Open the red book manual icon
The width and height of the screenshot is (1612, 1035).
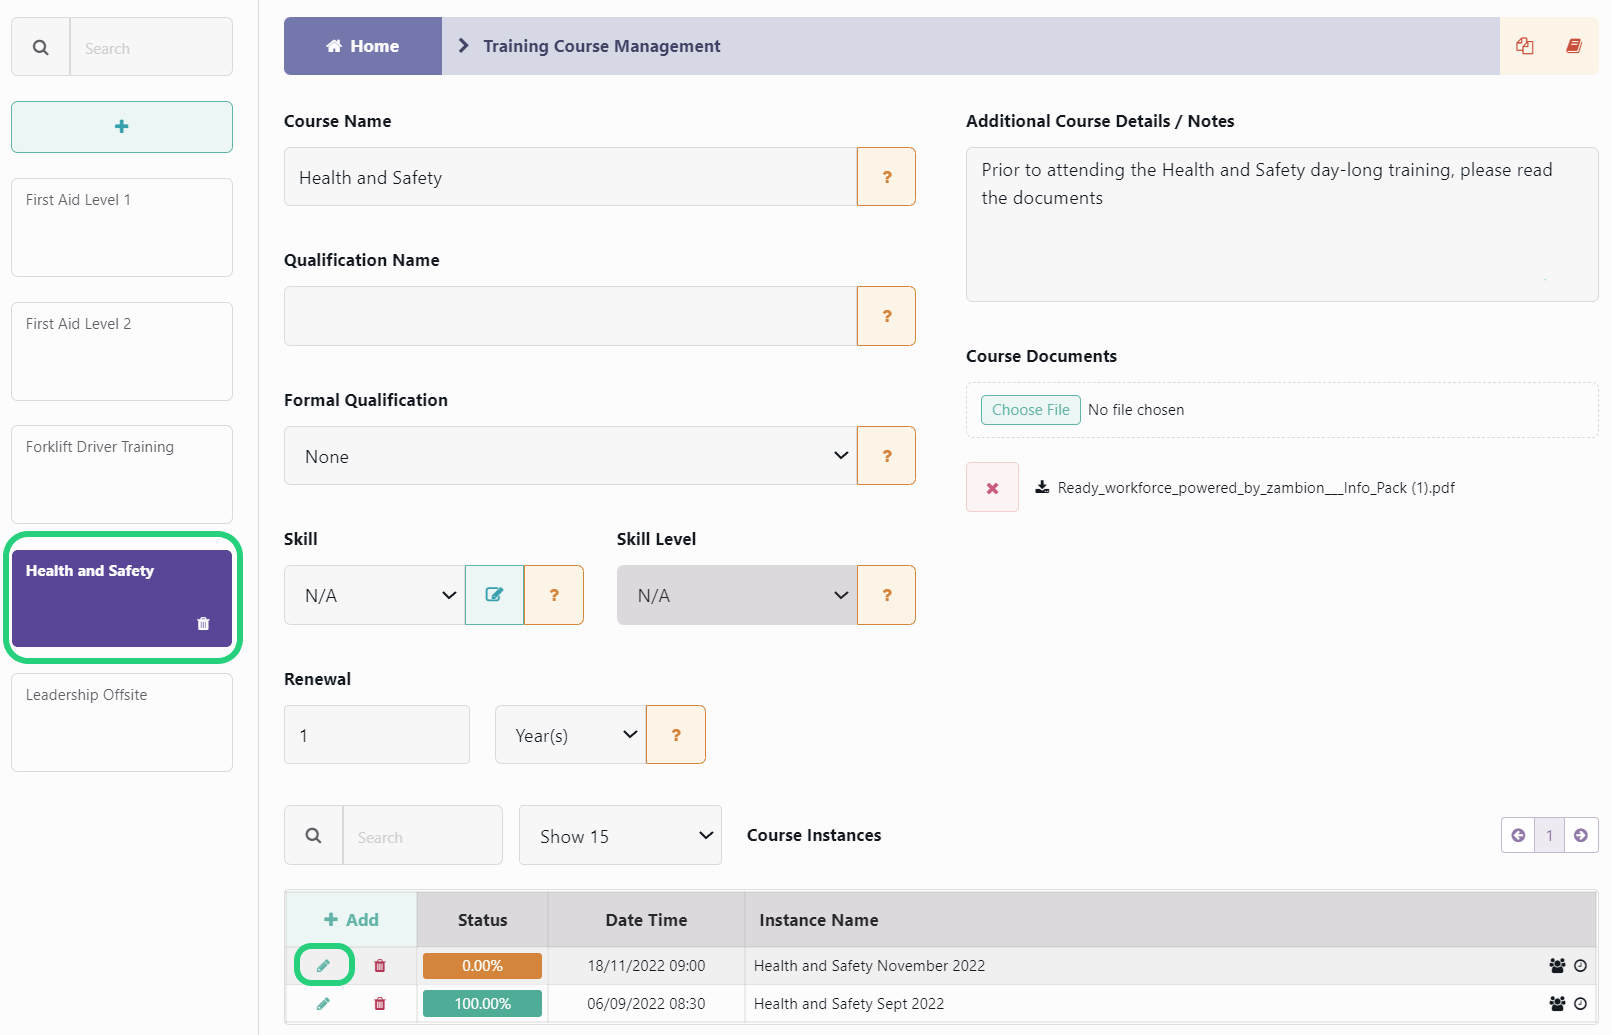(x=1574, y=46)
